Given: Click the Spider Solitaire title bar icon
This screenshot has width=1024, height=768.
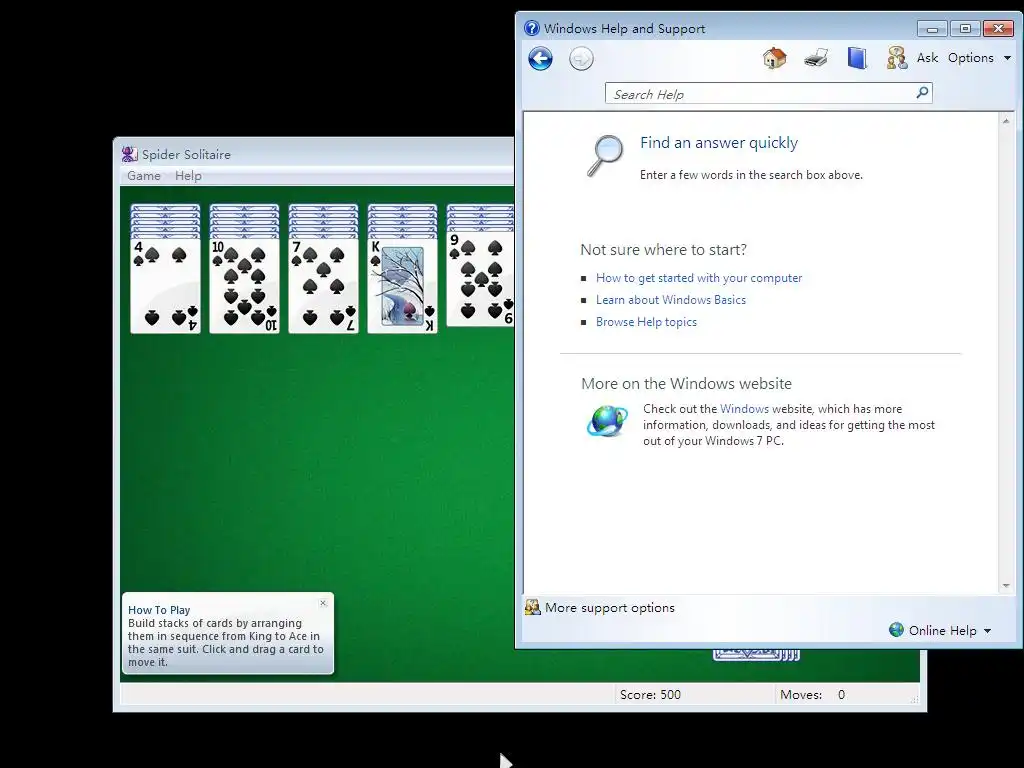Looking at the screenshot, I should tap(129, 154).
